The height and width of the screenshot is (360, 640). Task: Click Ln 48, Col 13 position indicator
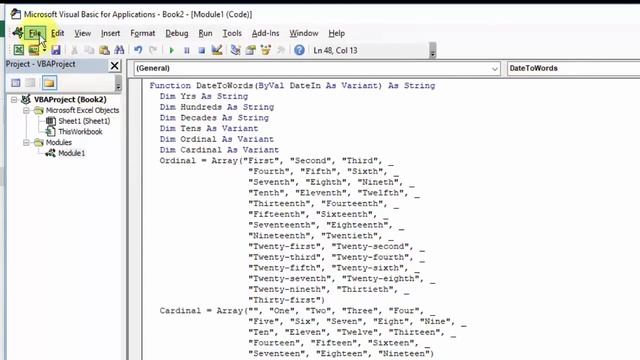(x=335, y=50)
